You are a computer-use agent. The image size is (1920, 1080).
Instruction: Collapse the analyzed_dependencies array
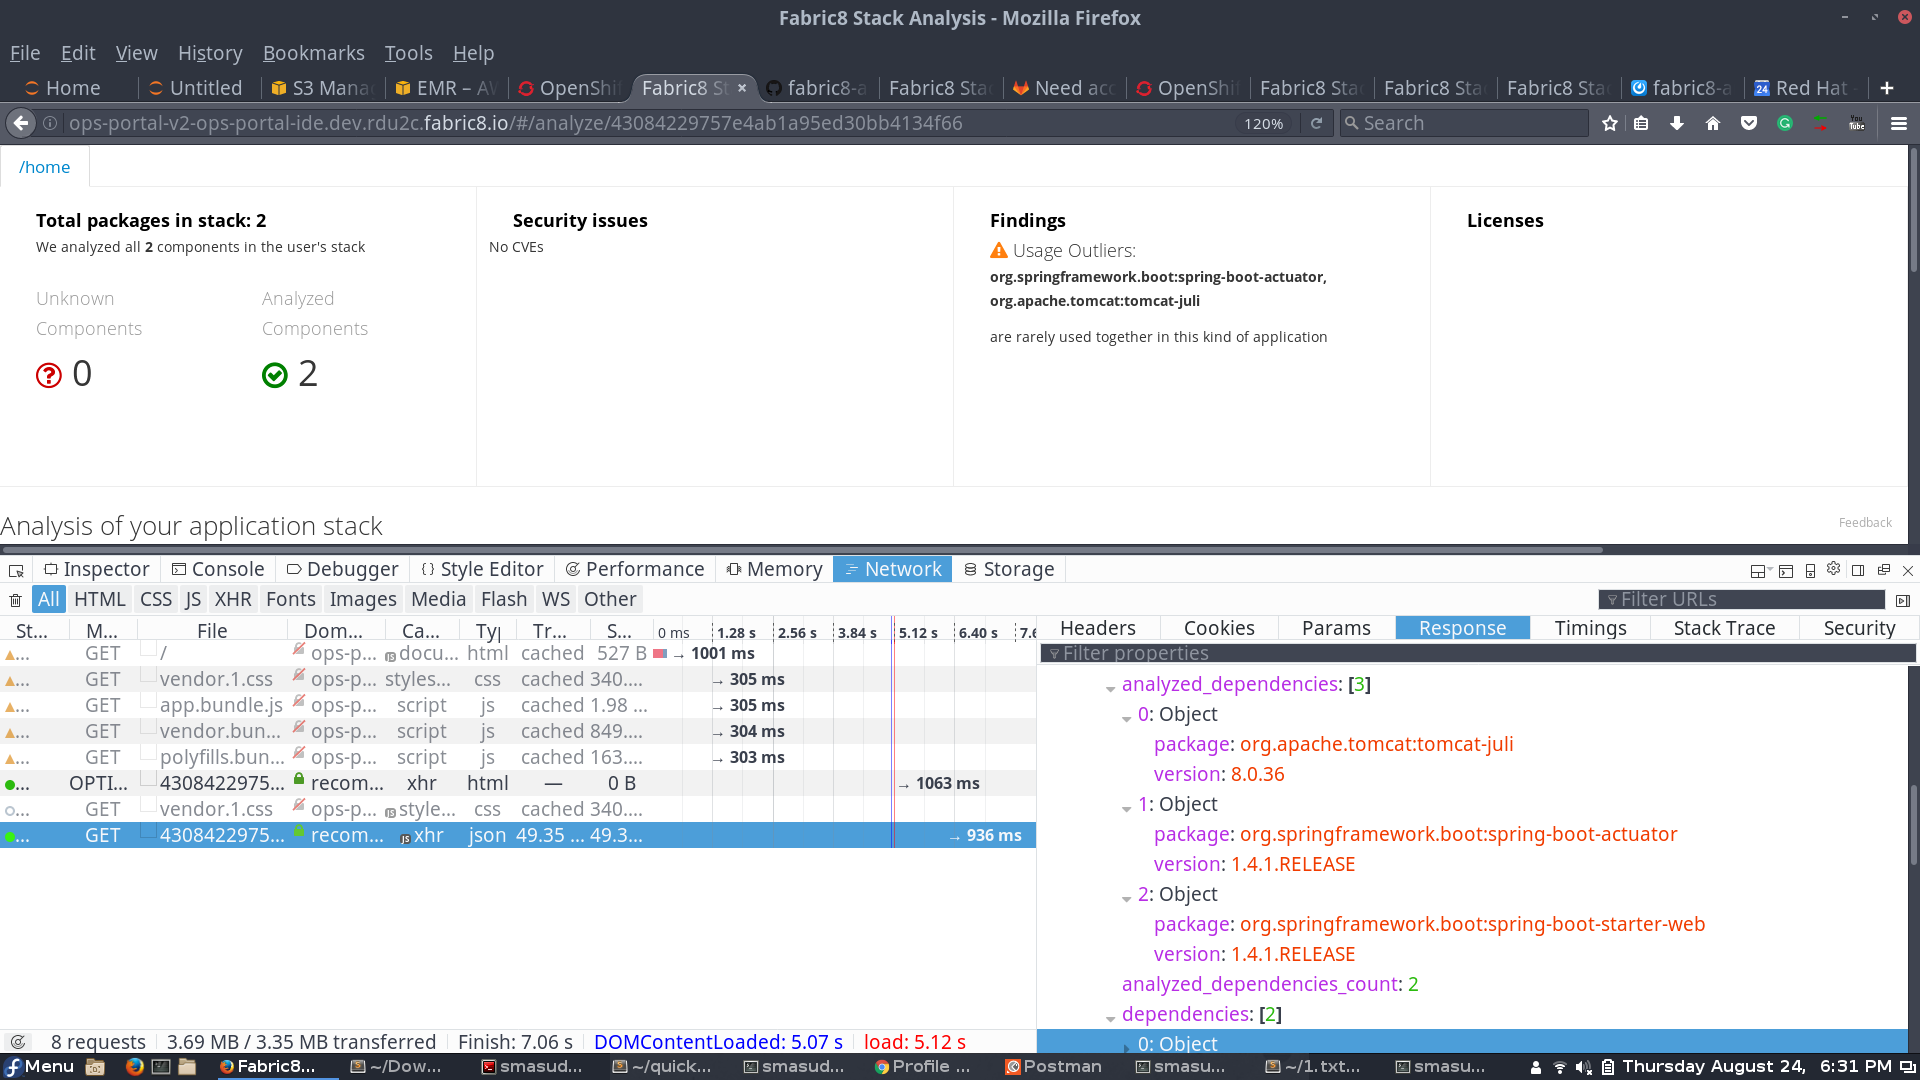(x=1111, y=688)
